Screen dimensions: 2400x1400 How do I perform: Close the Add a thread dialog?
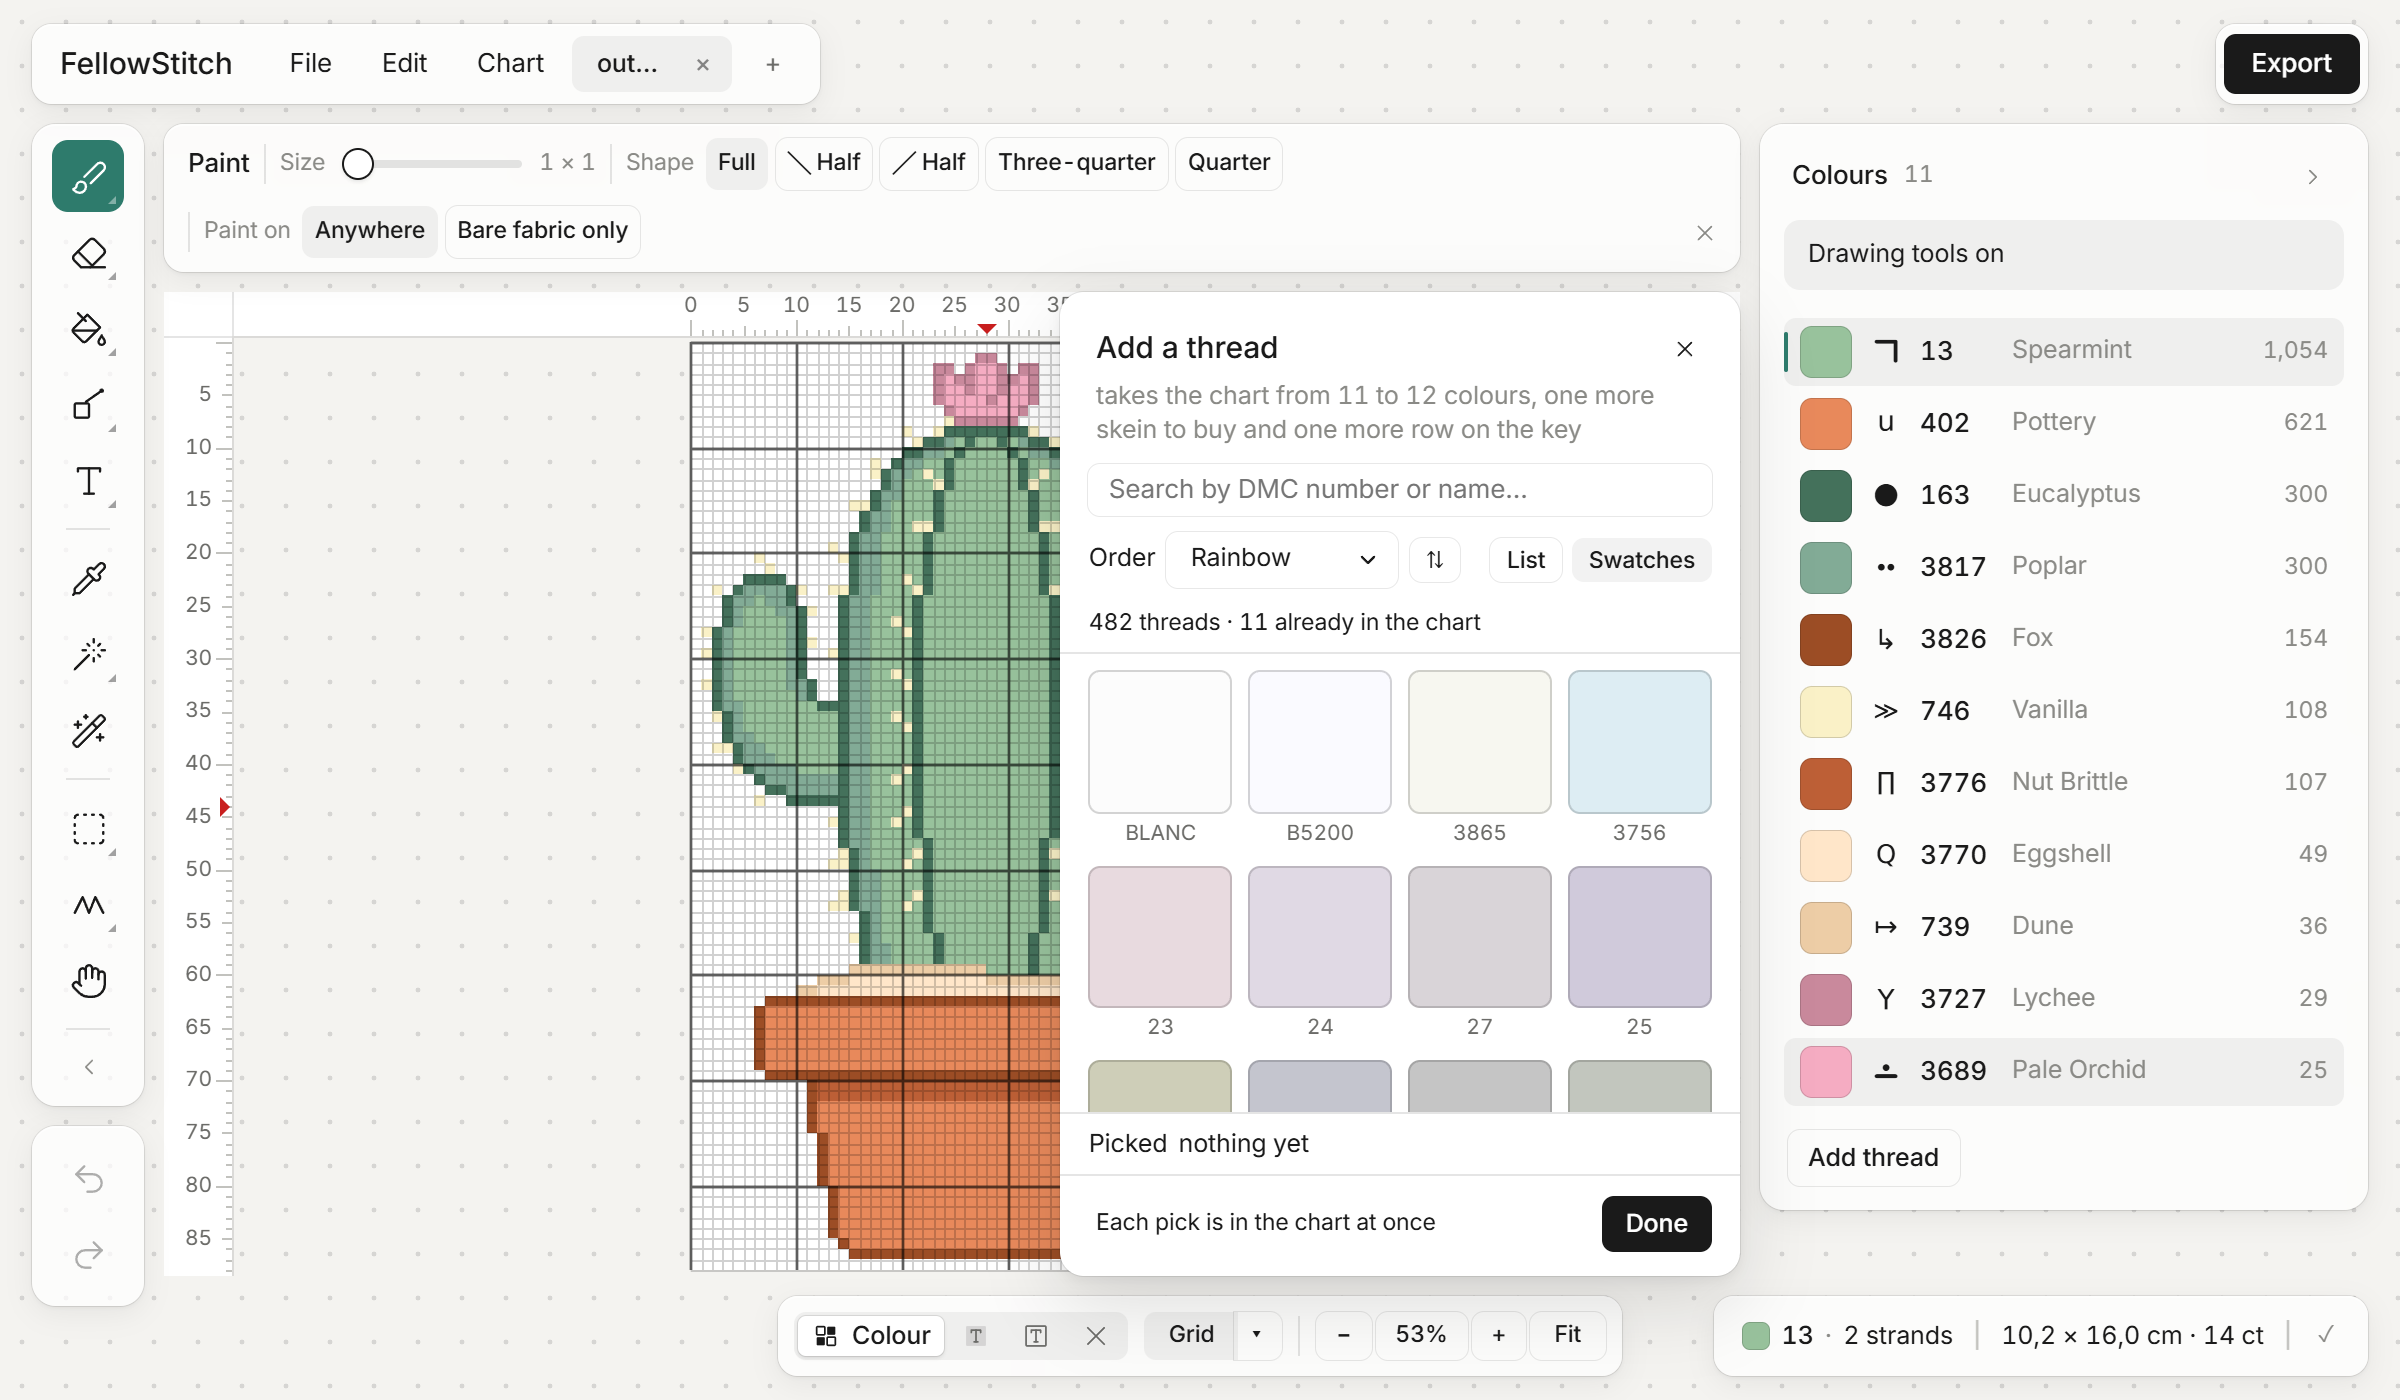tap(1685, 349)
